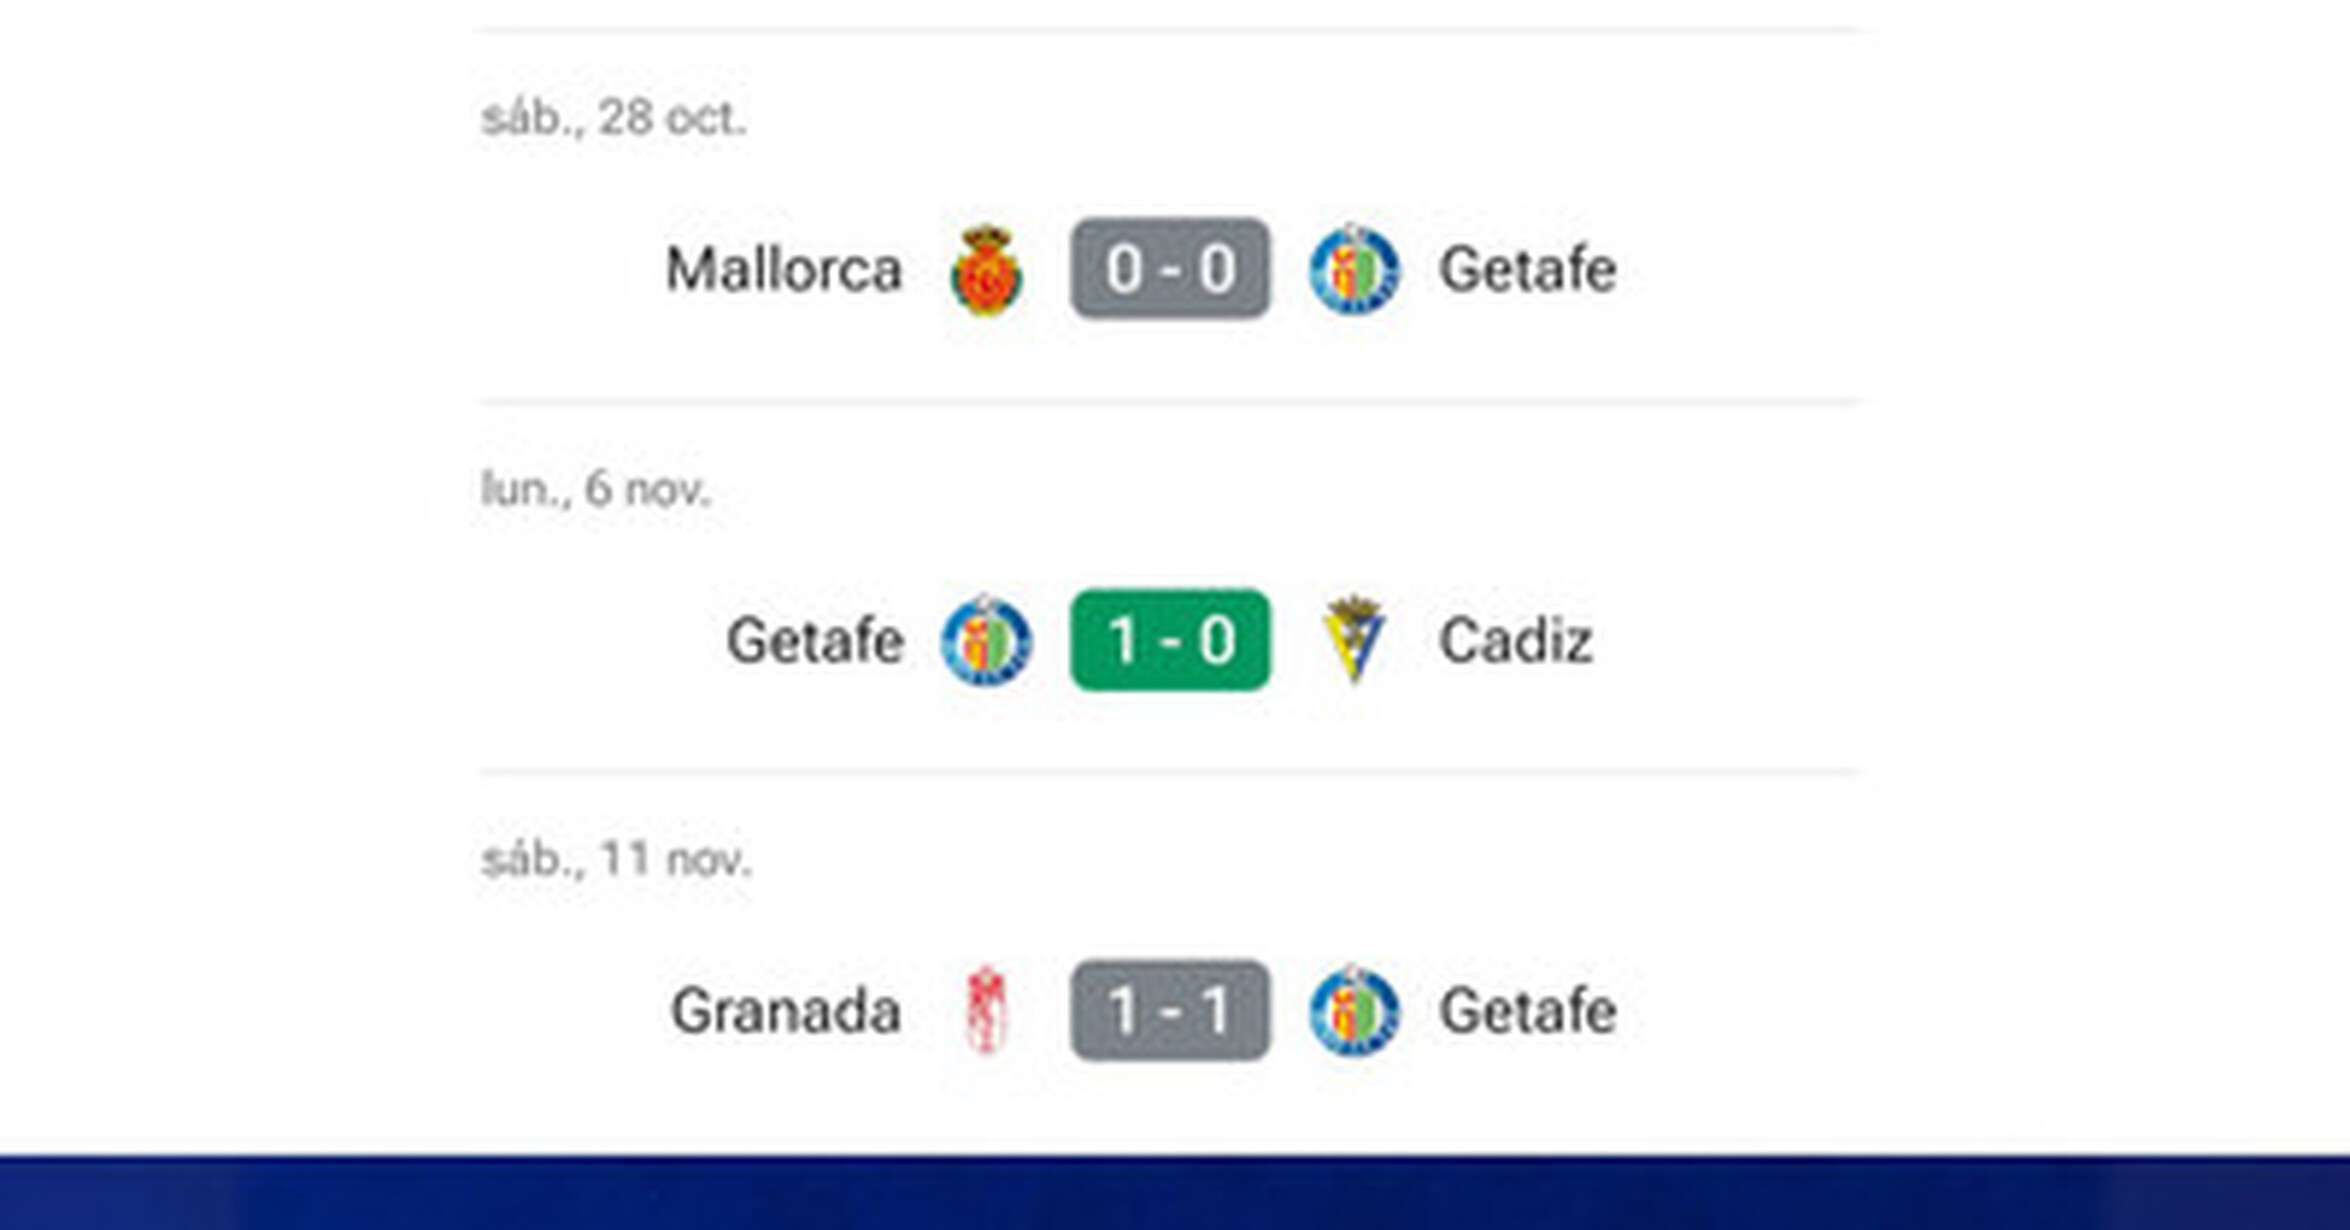
Task: Click Getafe crest beside the 1 - 0 score
Action: pyautogui.click(x=986, y=640)
